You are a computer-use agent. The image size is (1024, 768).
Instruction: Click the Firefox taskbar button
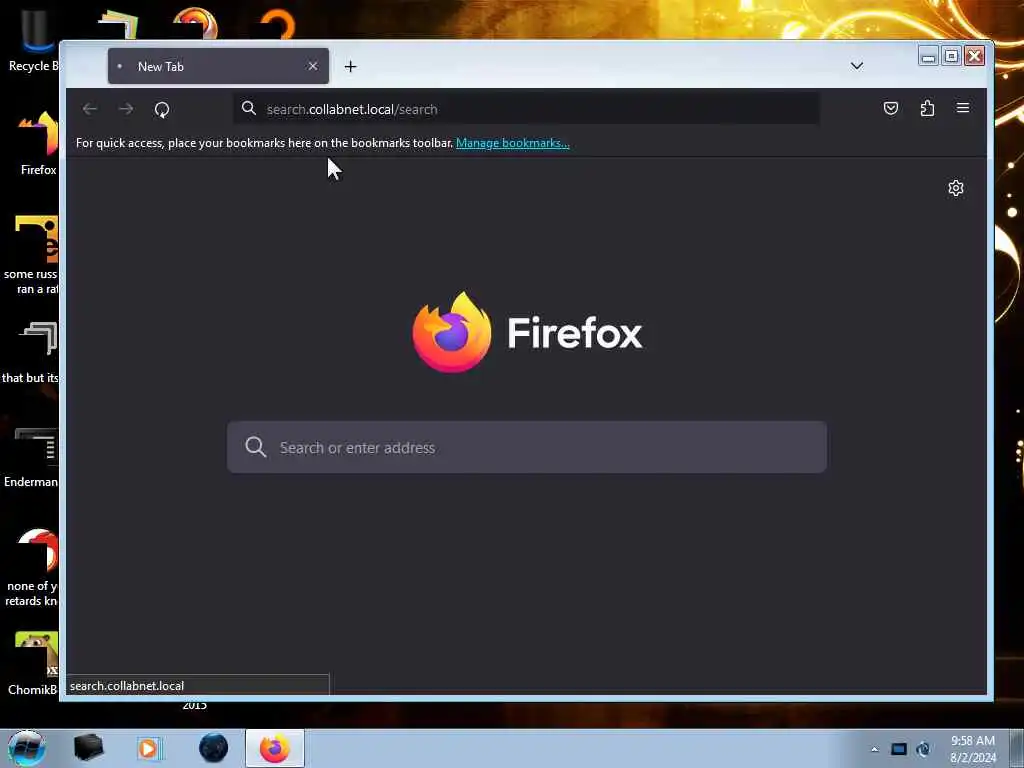click(275, 748)
